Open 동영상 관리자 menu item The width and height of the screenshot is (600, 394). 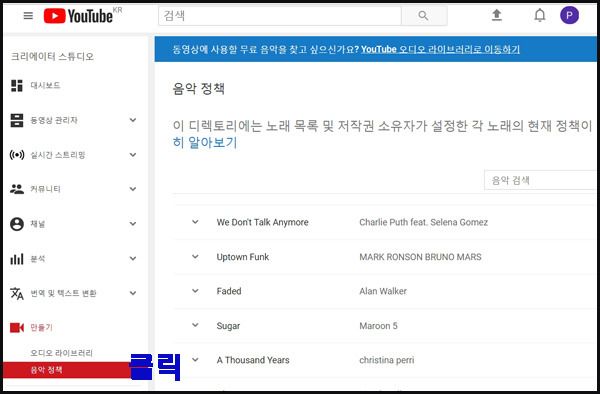tap(54, 120)
